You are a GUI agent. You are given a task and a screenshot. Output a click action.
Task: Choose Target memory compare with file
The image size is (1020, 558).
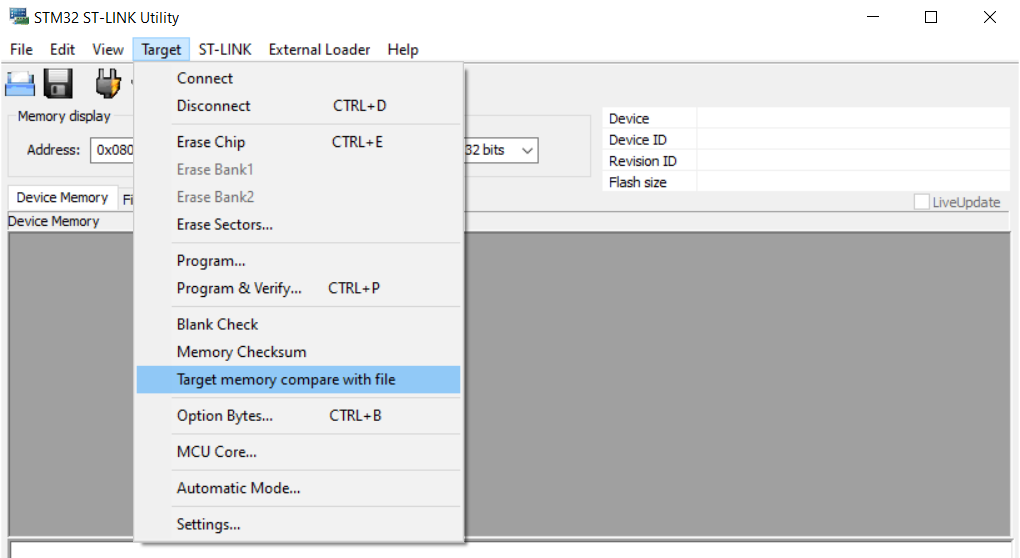pos(299,379)
